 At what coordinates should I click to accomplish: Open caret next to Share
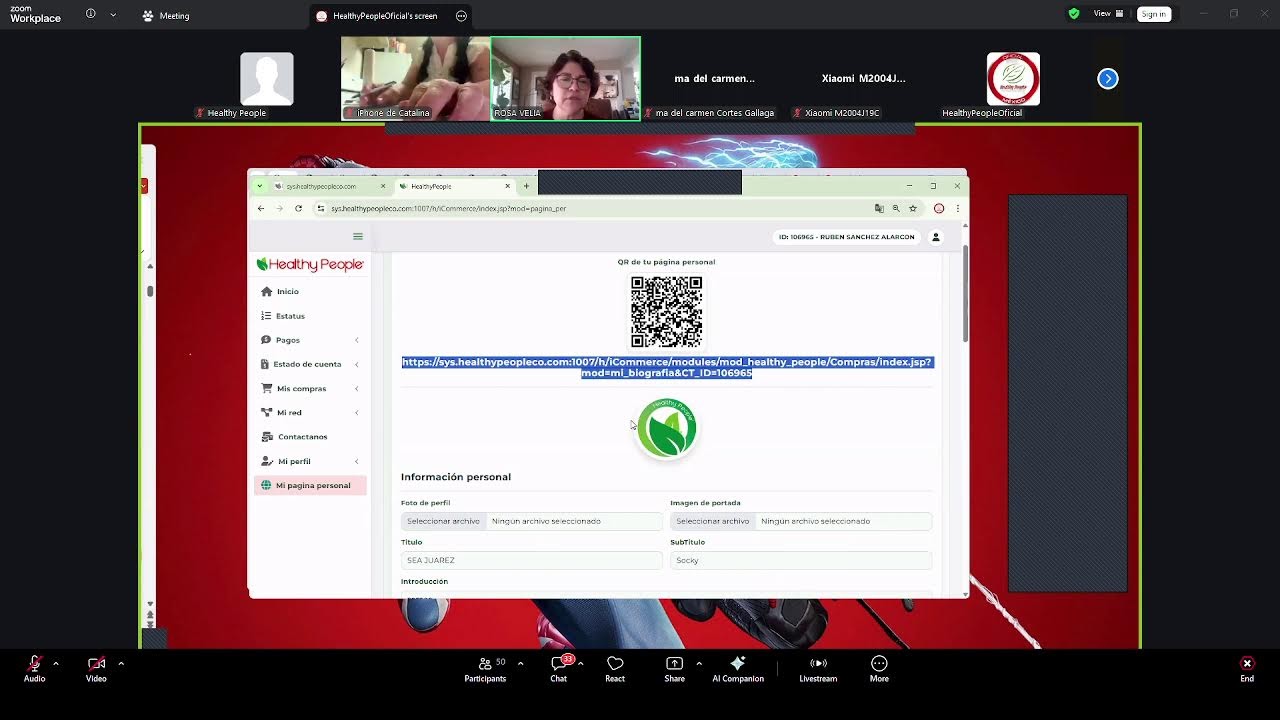(698, 663)
